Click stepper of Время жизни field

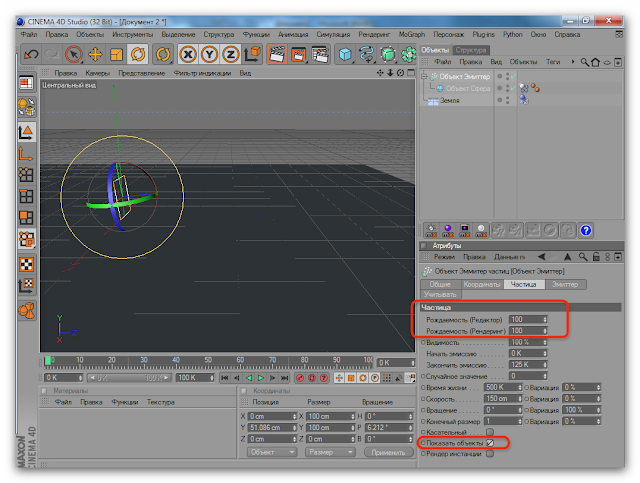[520, 387]
